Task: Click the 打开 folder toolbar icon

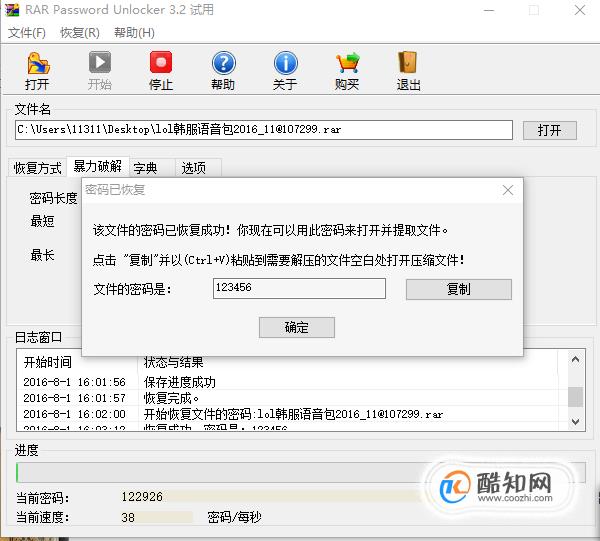Action: pyautogui.click(x=38, y=62)
